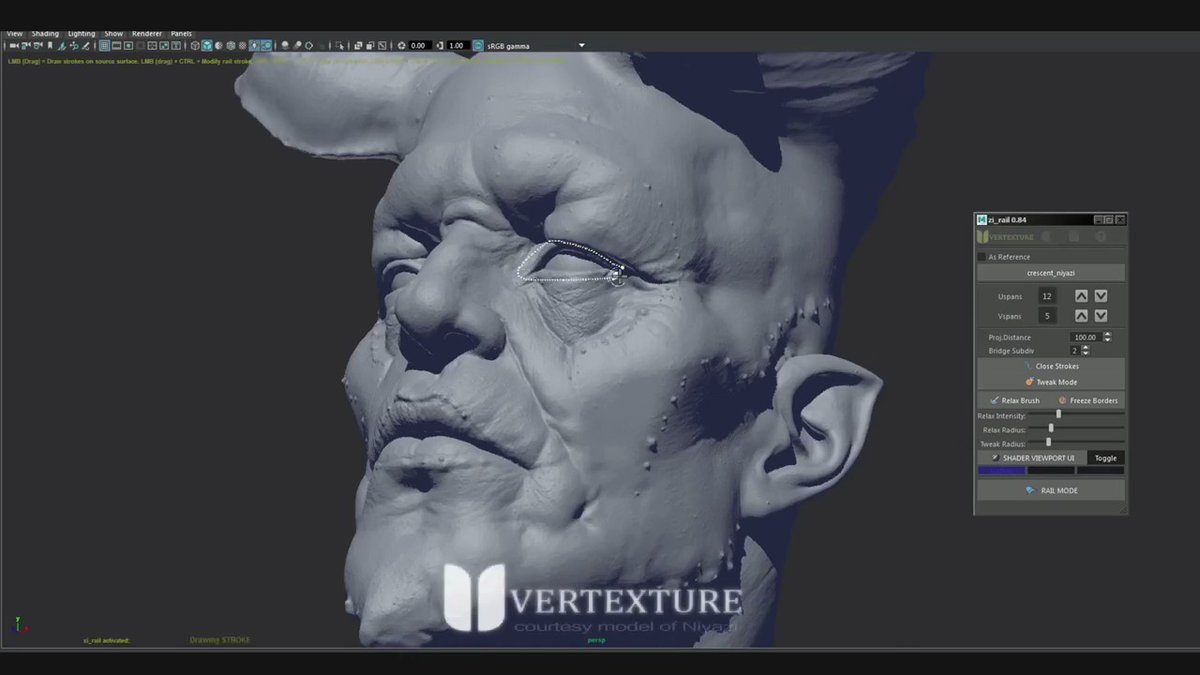Check the As Reference checkbox
The image size is (1200, 675).
982,257
